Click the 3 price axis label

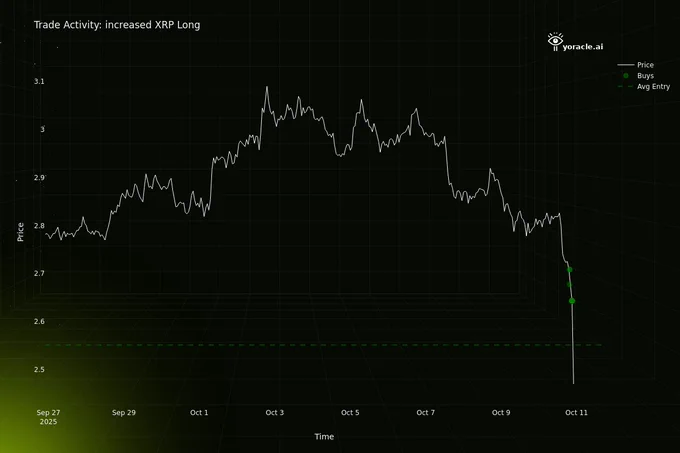point(42,129)
